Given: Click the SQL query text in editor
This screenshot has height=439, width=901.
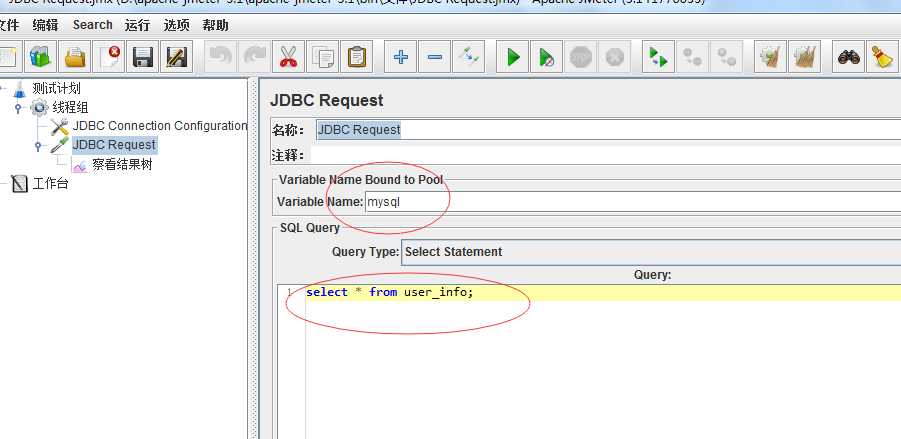Looking at the screenshot, I should click(390, 292).
